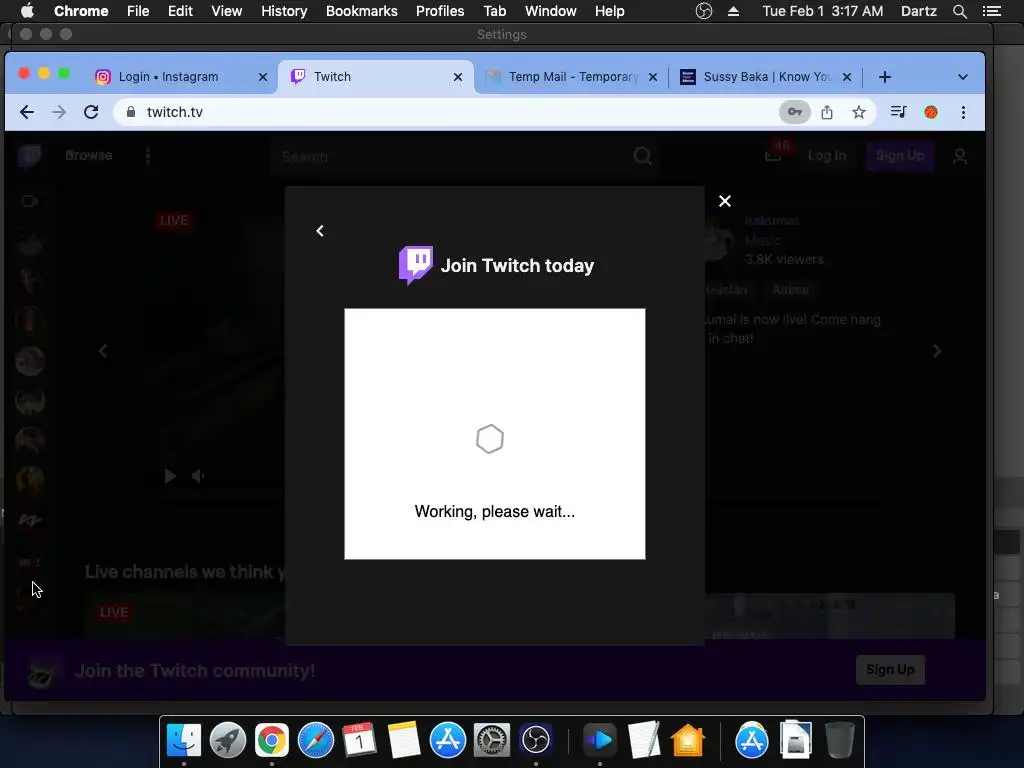Click the Log In button
The image size is (1024, 768).
(x=827, y=156)
